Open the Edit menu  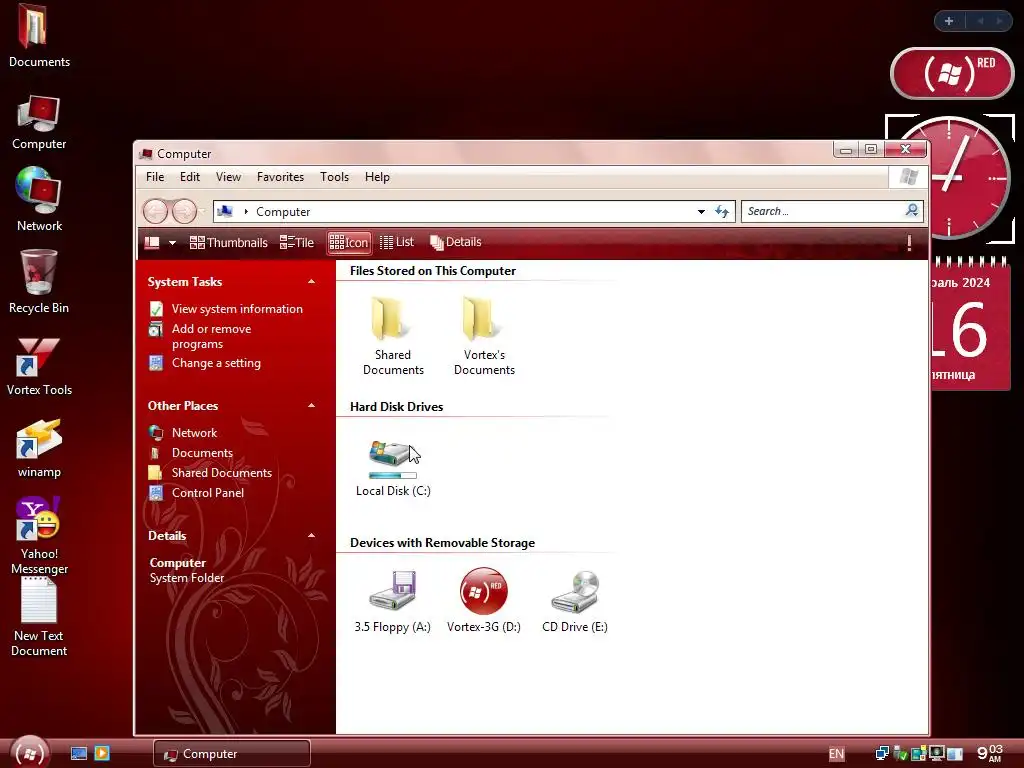tap(190, 177)
